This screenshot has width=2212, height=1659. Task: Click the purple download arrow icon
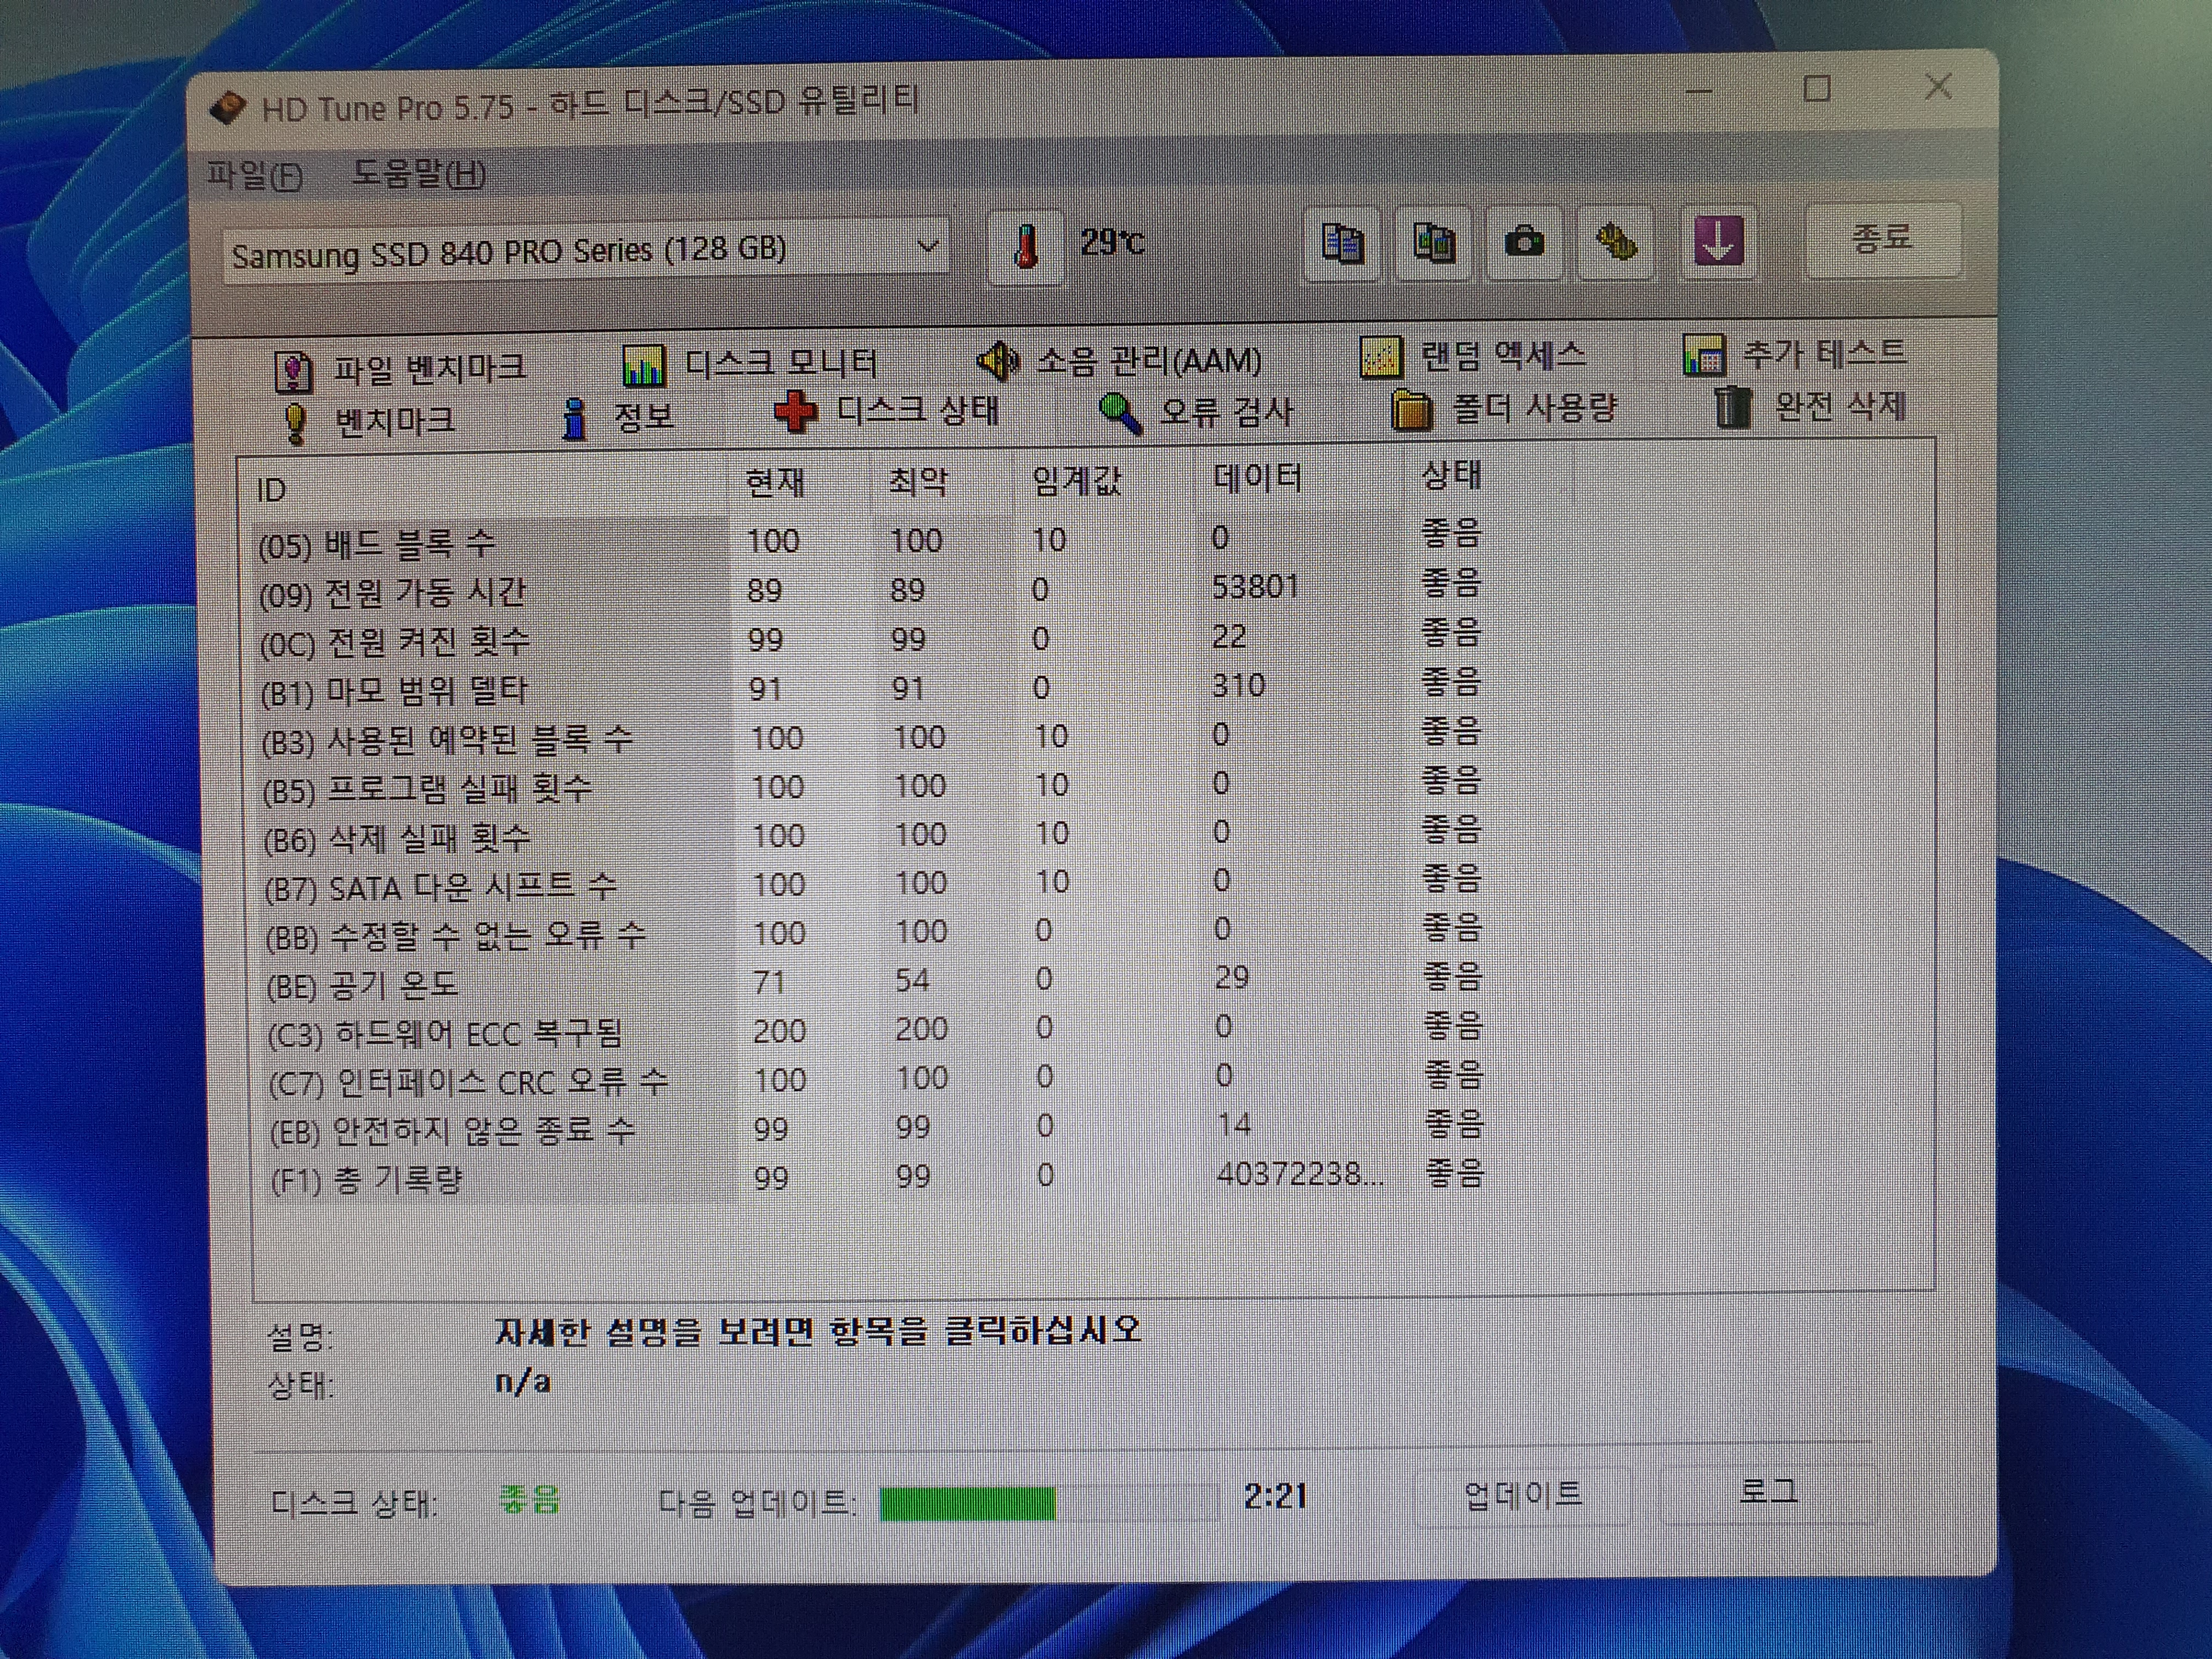pos(1717,241)
